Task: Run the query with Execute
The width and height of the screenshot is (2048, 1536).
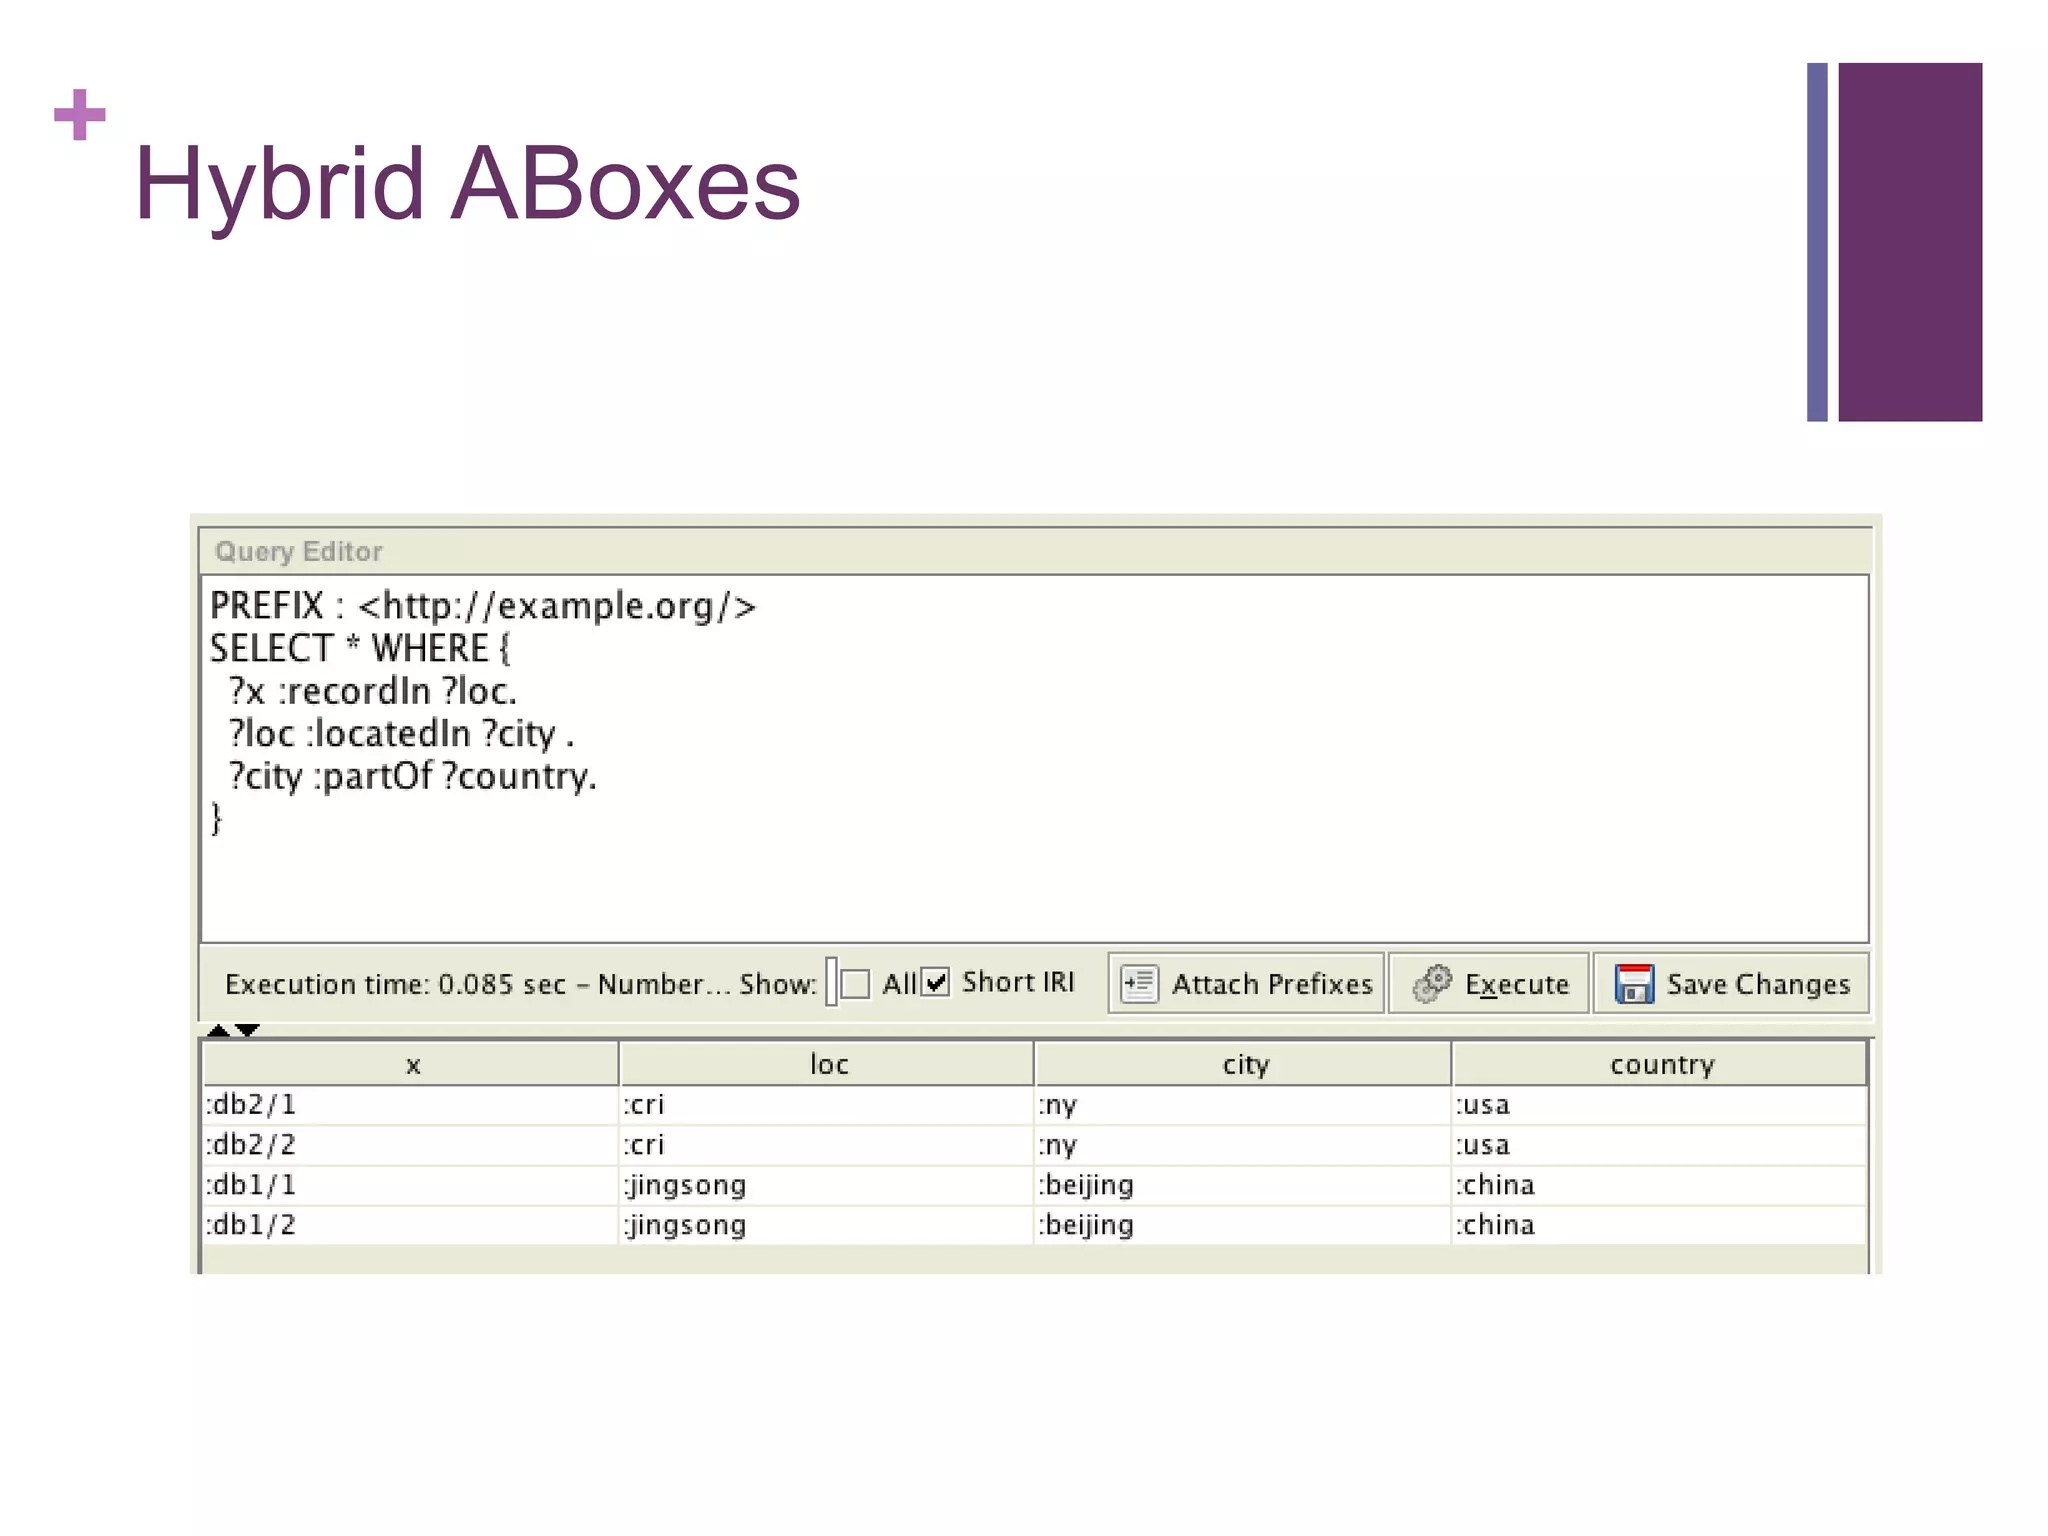Action: point(1488,983)
